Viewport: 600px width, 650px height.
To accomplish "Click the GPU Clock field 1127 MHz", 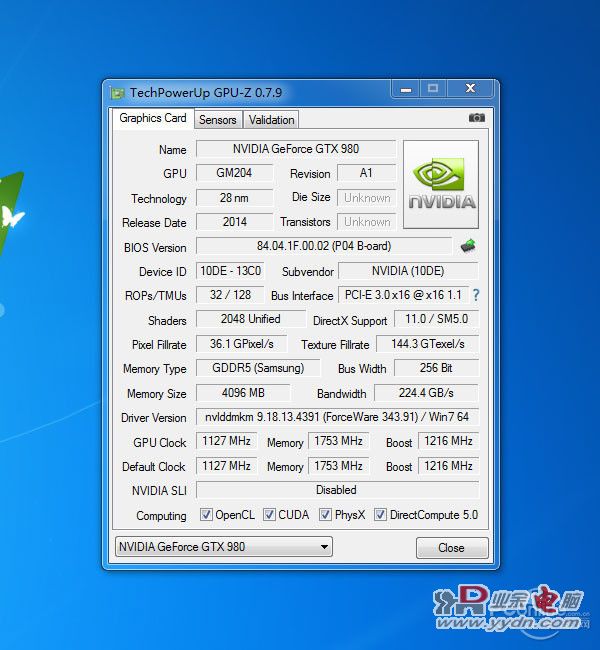I will [x=226, y=441].
